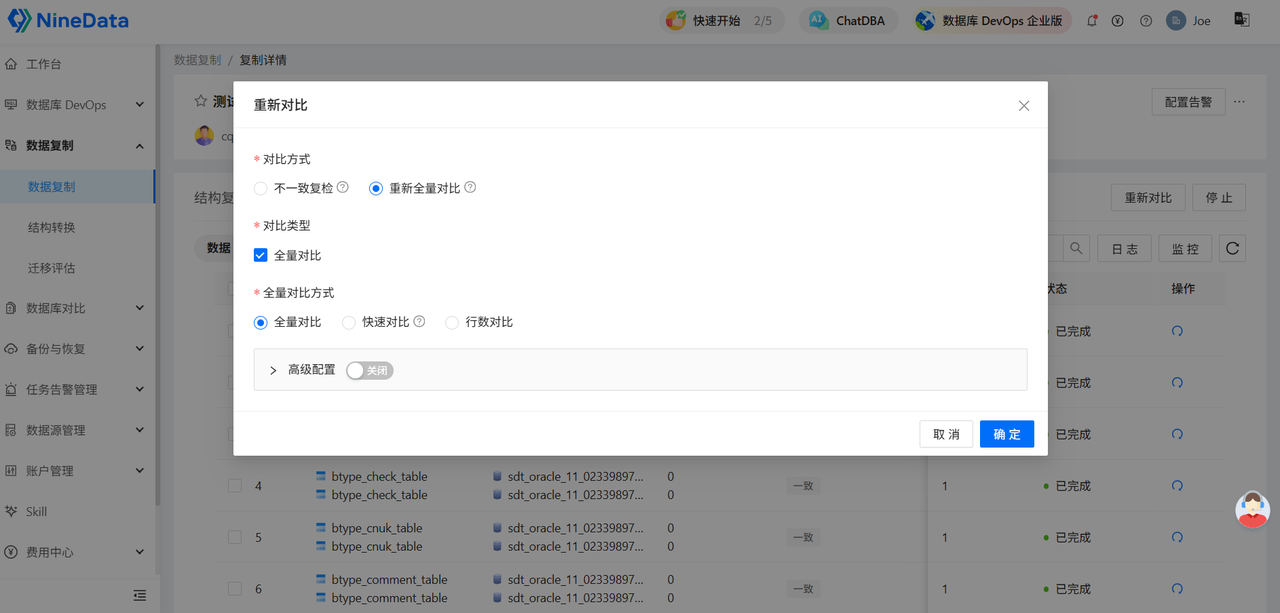Click the magnifier search icon in the table toolbar
Screen dimensions: 1280x613
(1076, 248)
